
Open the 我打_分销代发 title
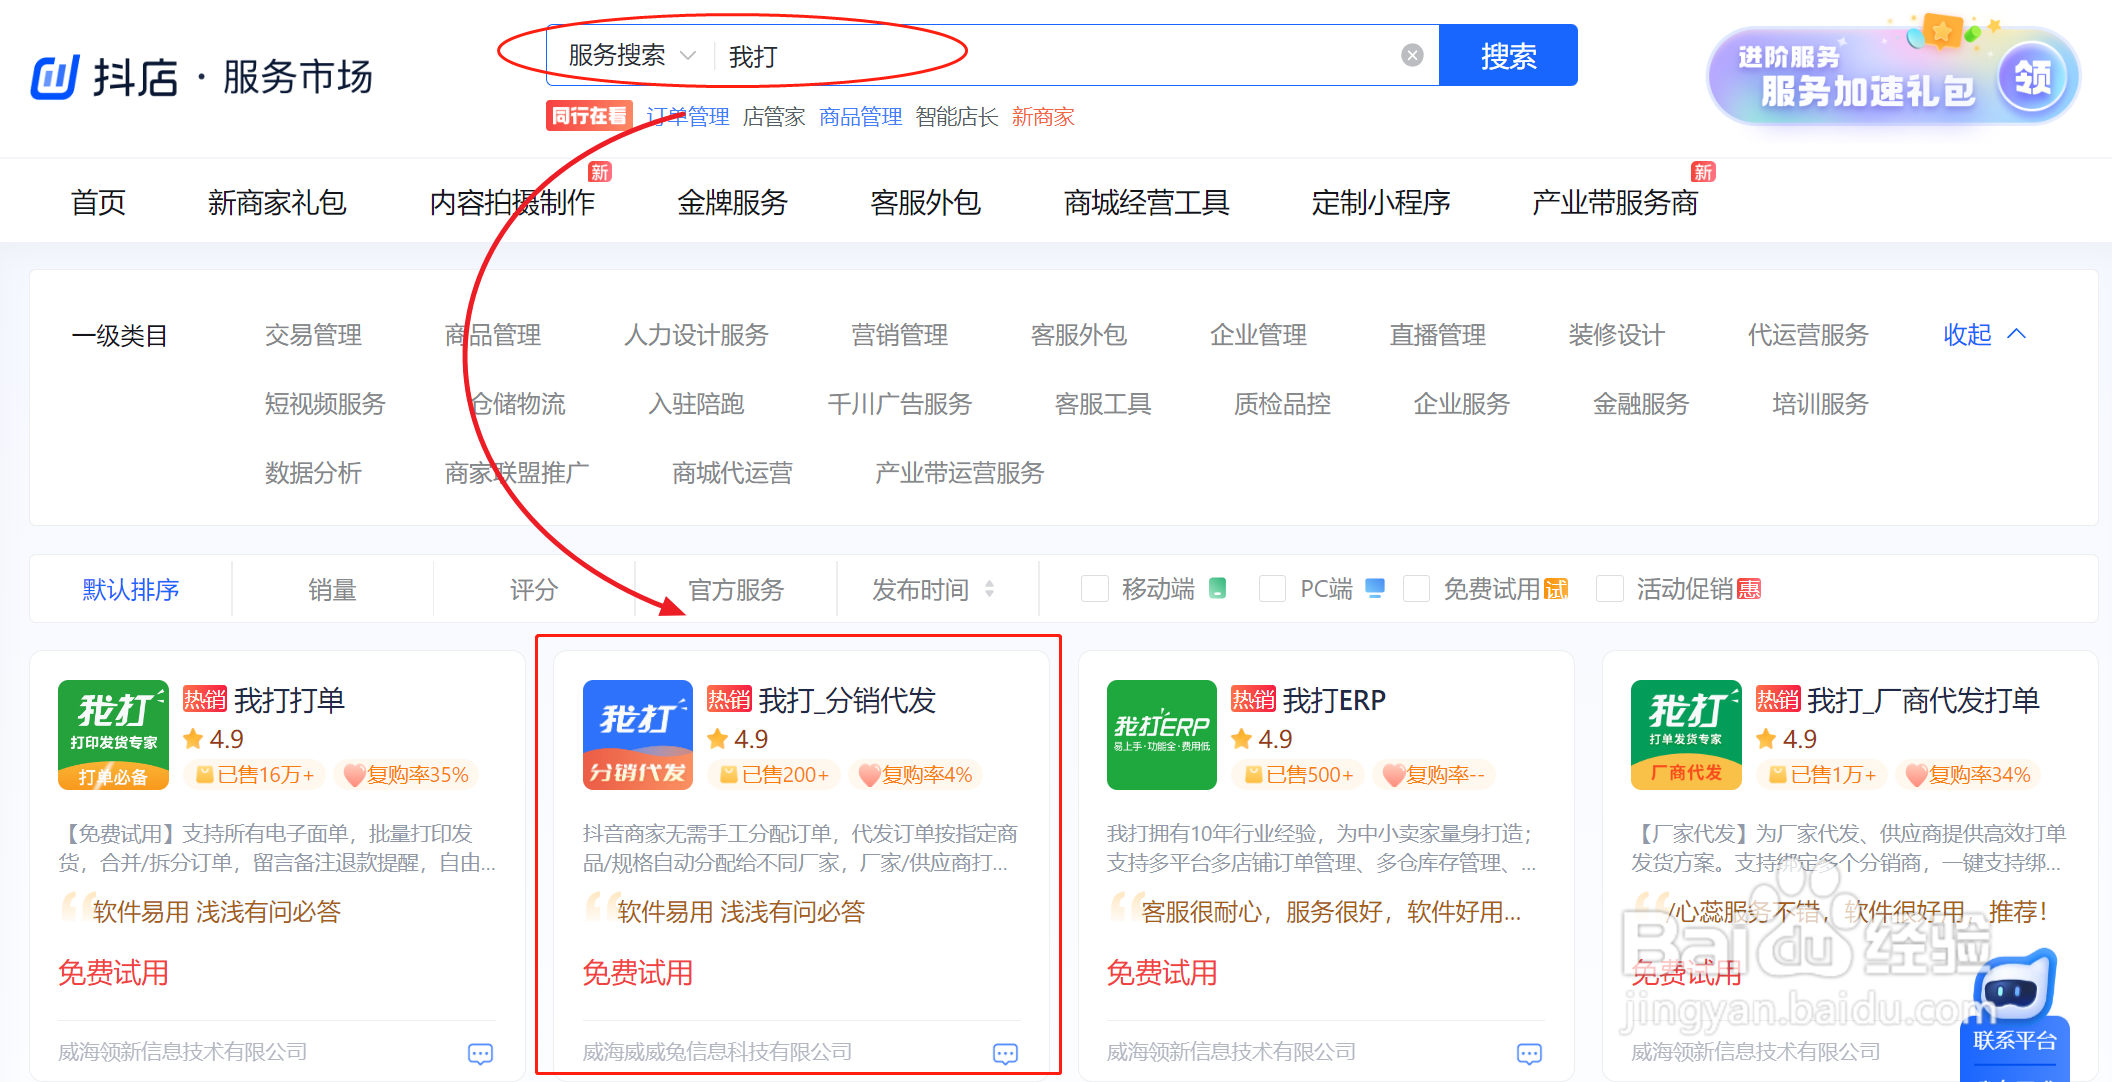click(x=847, y=700)
